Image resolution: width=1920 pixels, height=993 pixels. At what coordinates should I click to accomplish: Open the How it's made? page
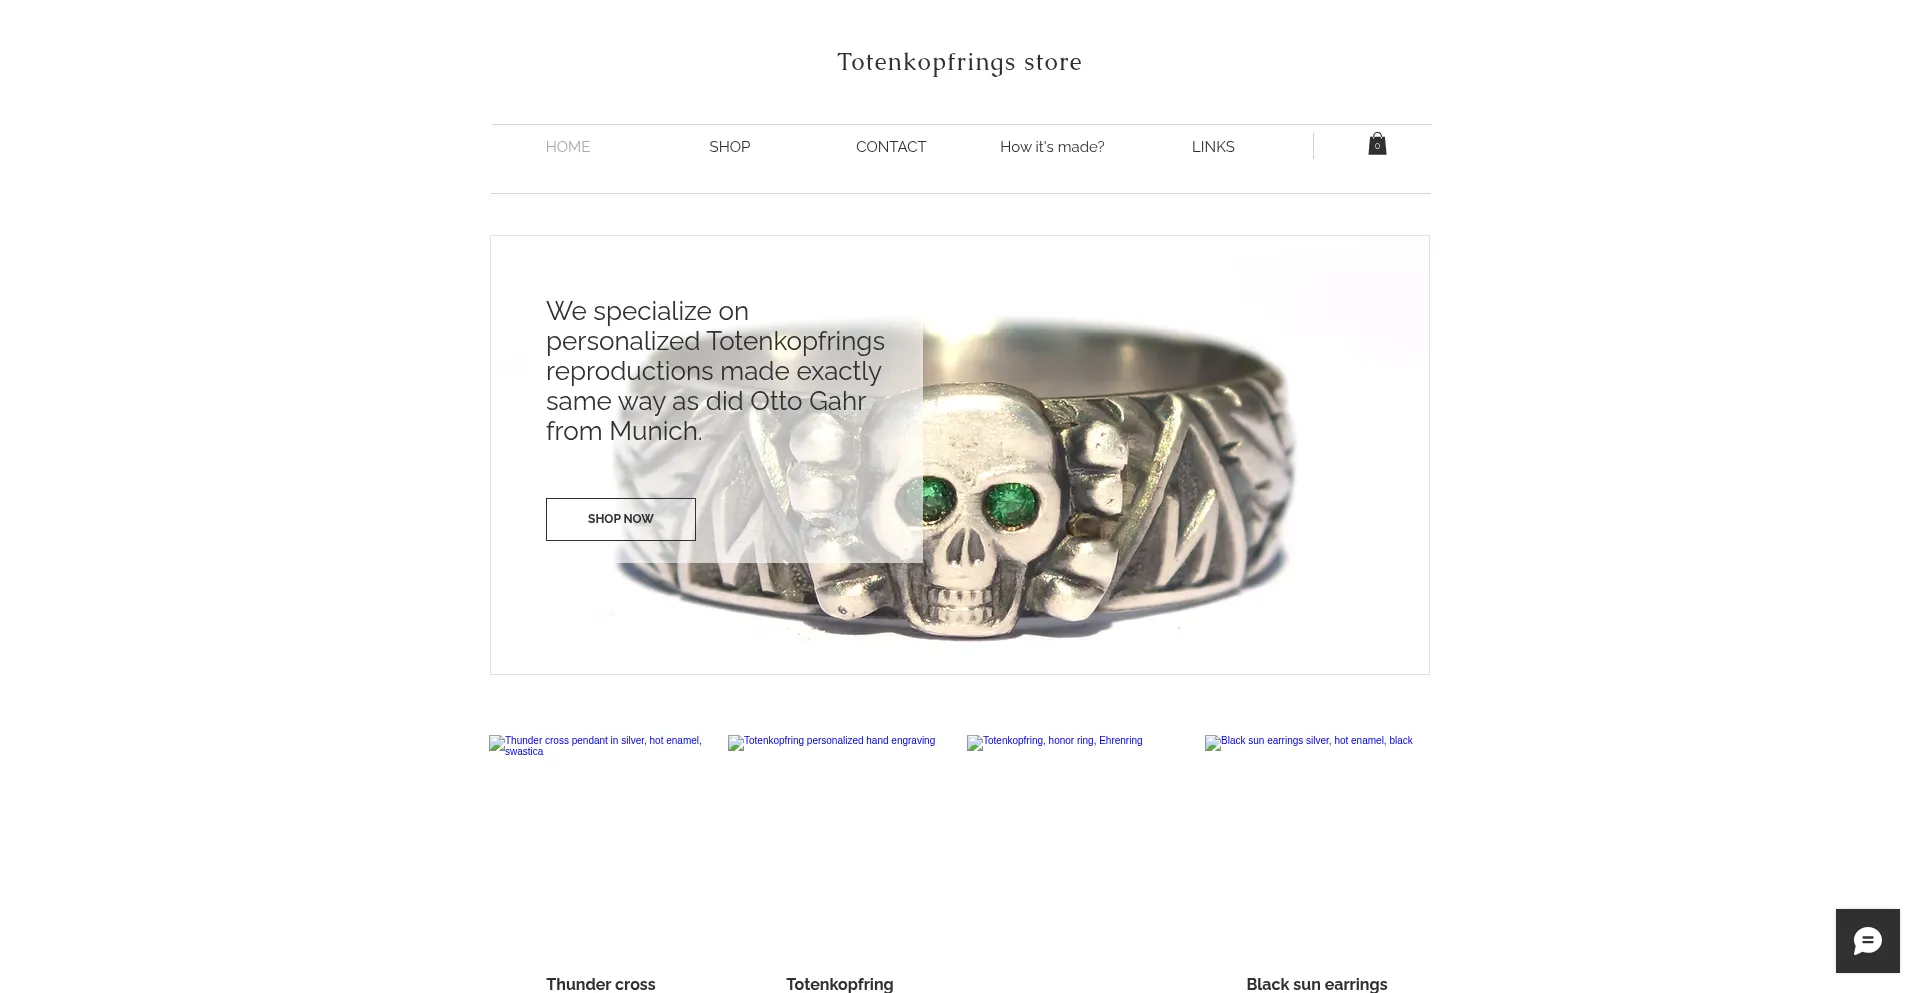[1052, 147]
